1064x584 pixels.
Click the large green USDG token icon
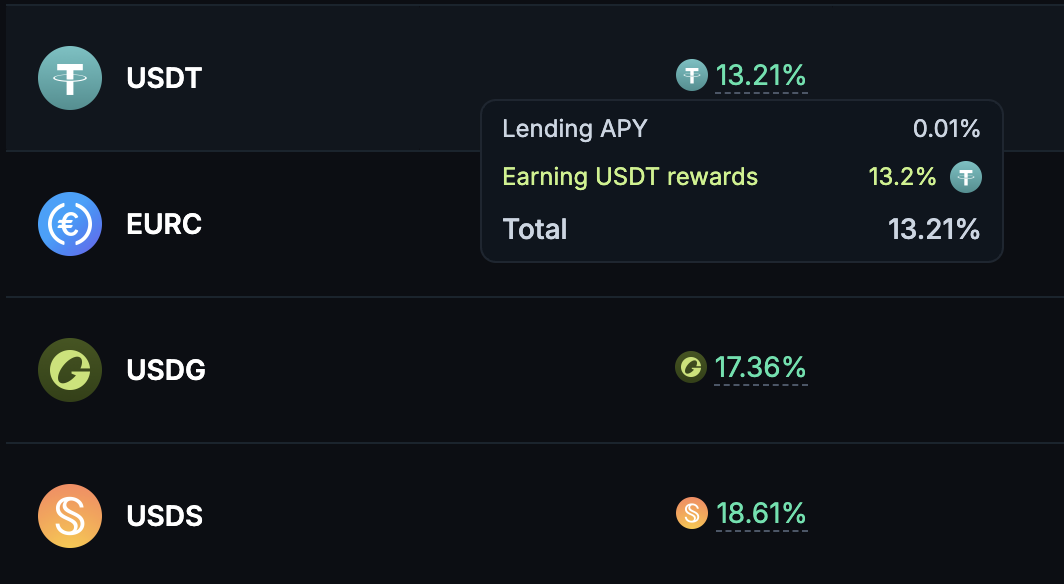[70, 370]
